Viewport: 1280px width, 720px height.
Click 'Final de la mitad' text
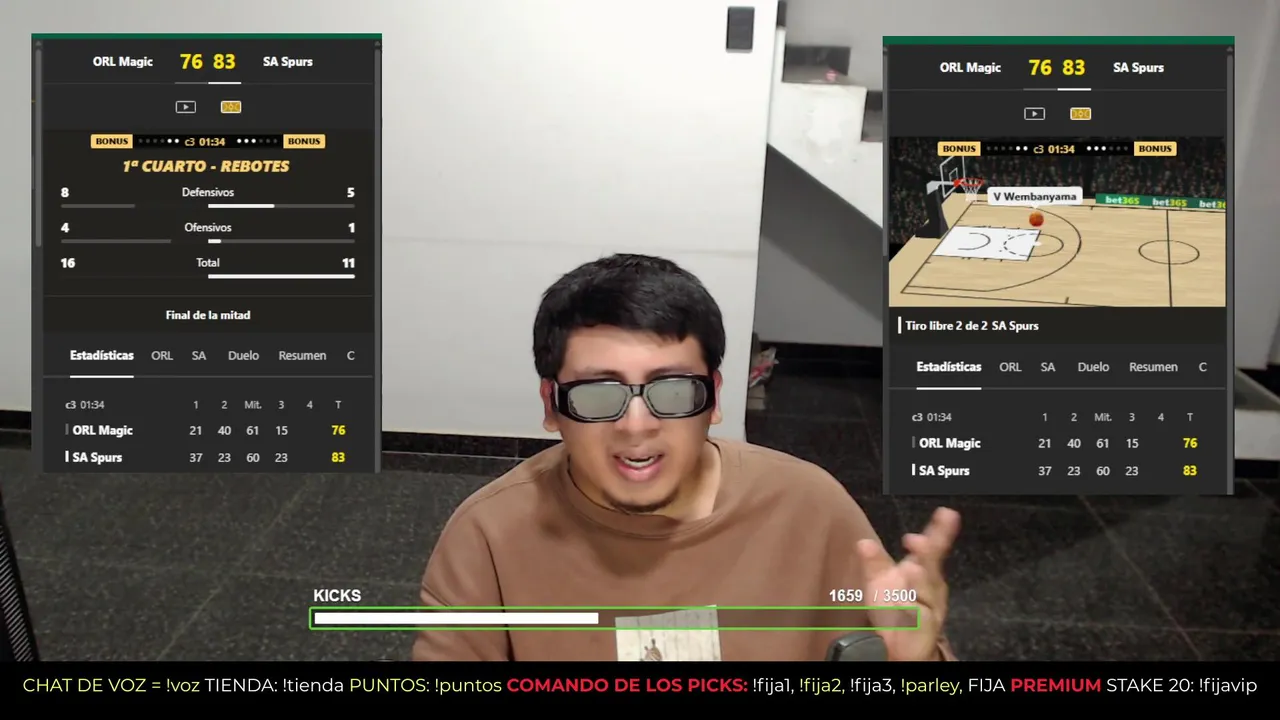click(x=208, y=315)
